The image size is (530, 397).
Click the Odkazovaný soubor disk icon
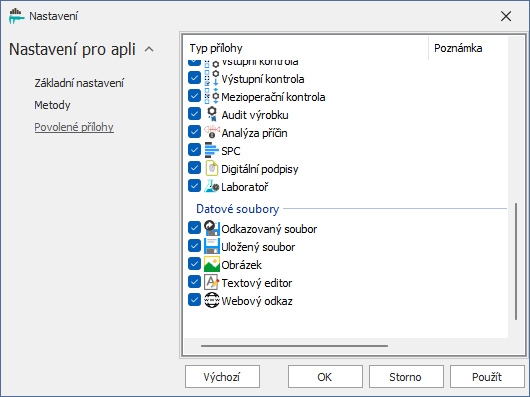point(212,228)
